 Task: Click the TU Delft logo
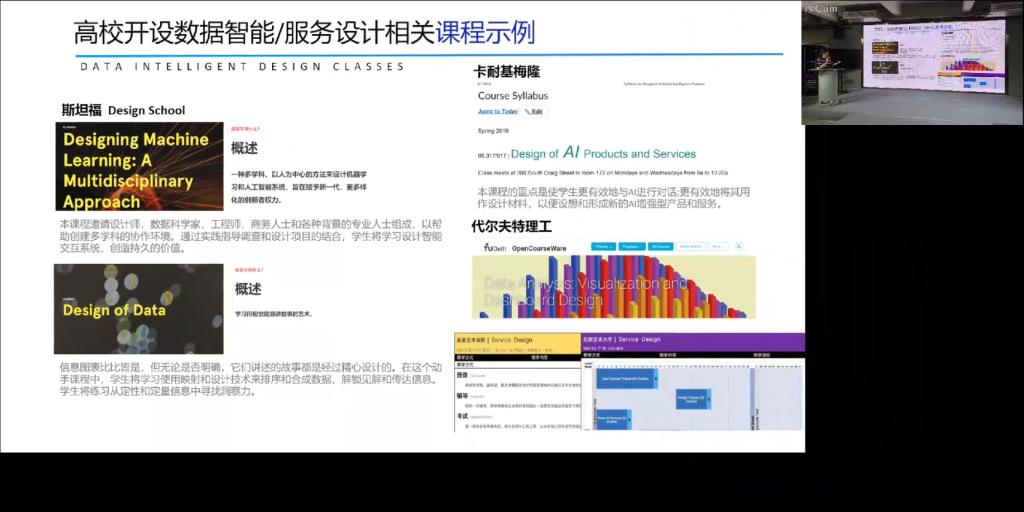(494, 248)
